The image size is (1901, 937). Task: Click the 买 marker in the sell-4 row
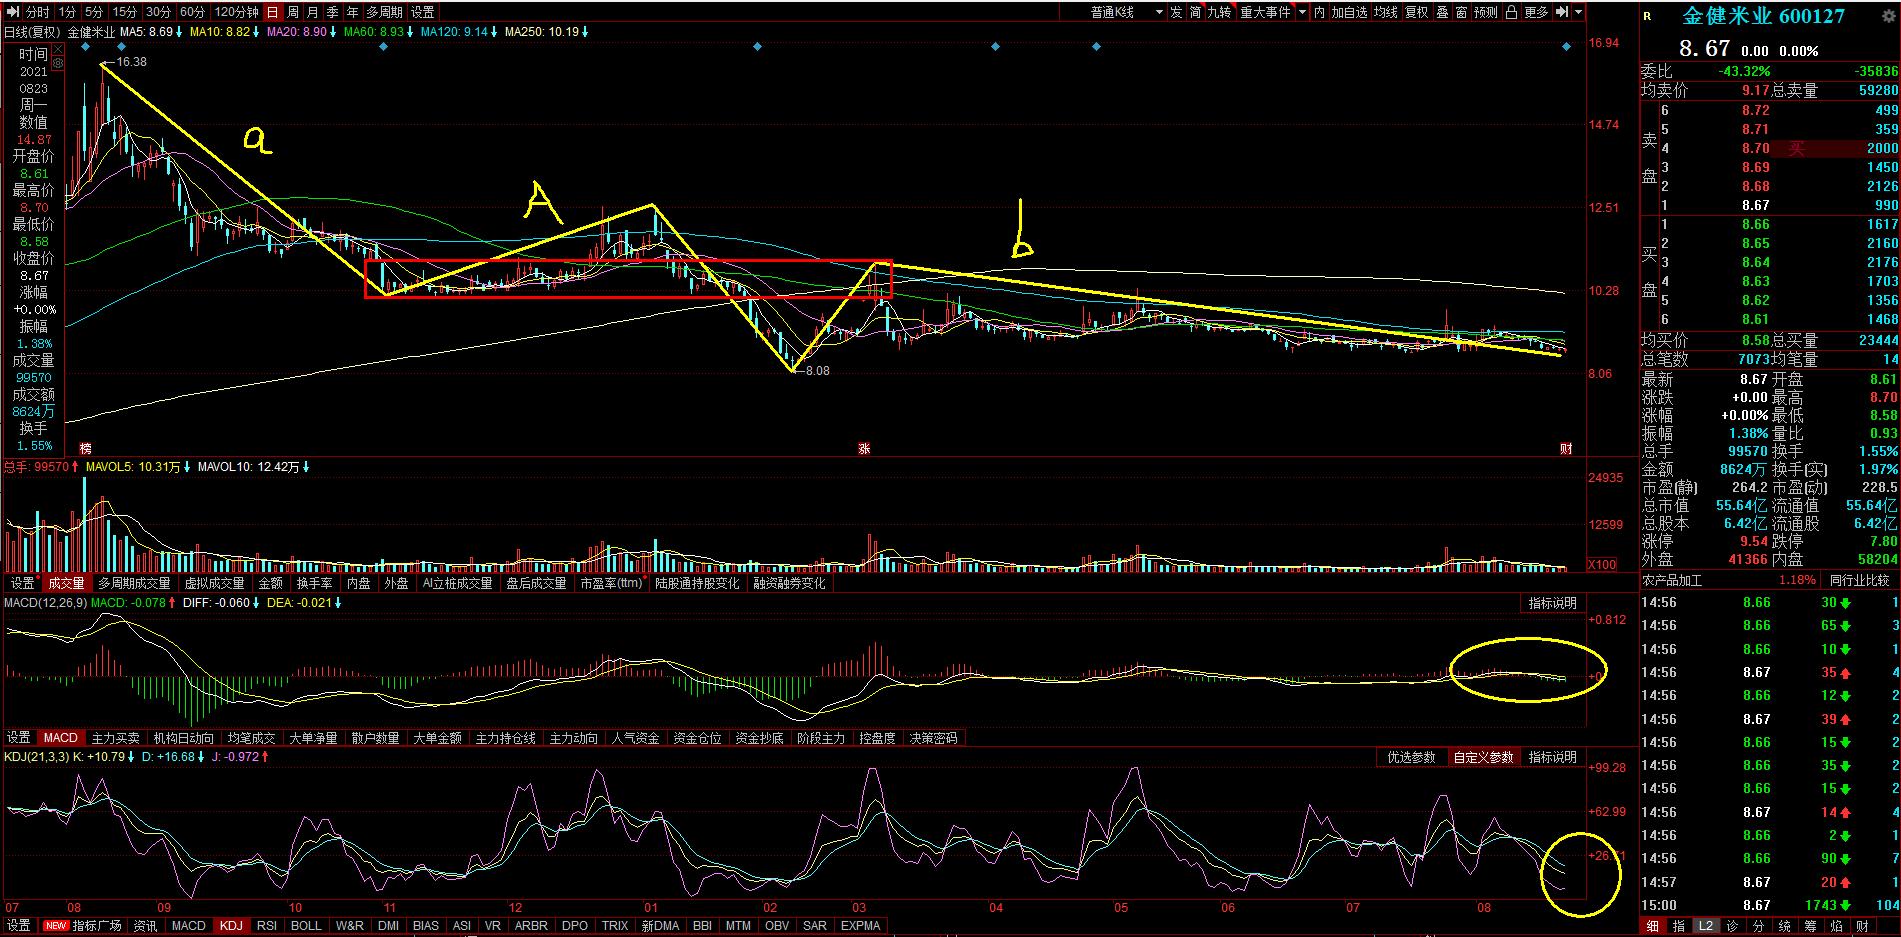[x=1796, y=148]
